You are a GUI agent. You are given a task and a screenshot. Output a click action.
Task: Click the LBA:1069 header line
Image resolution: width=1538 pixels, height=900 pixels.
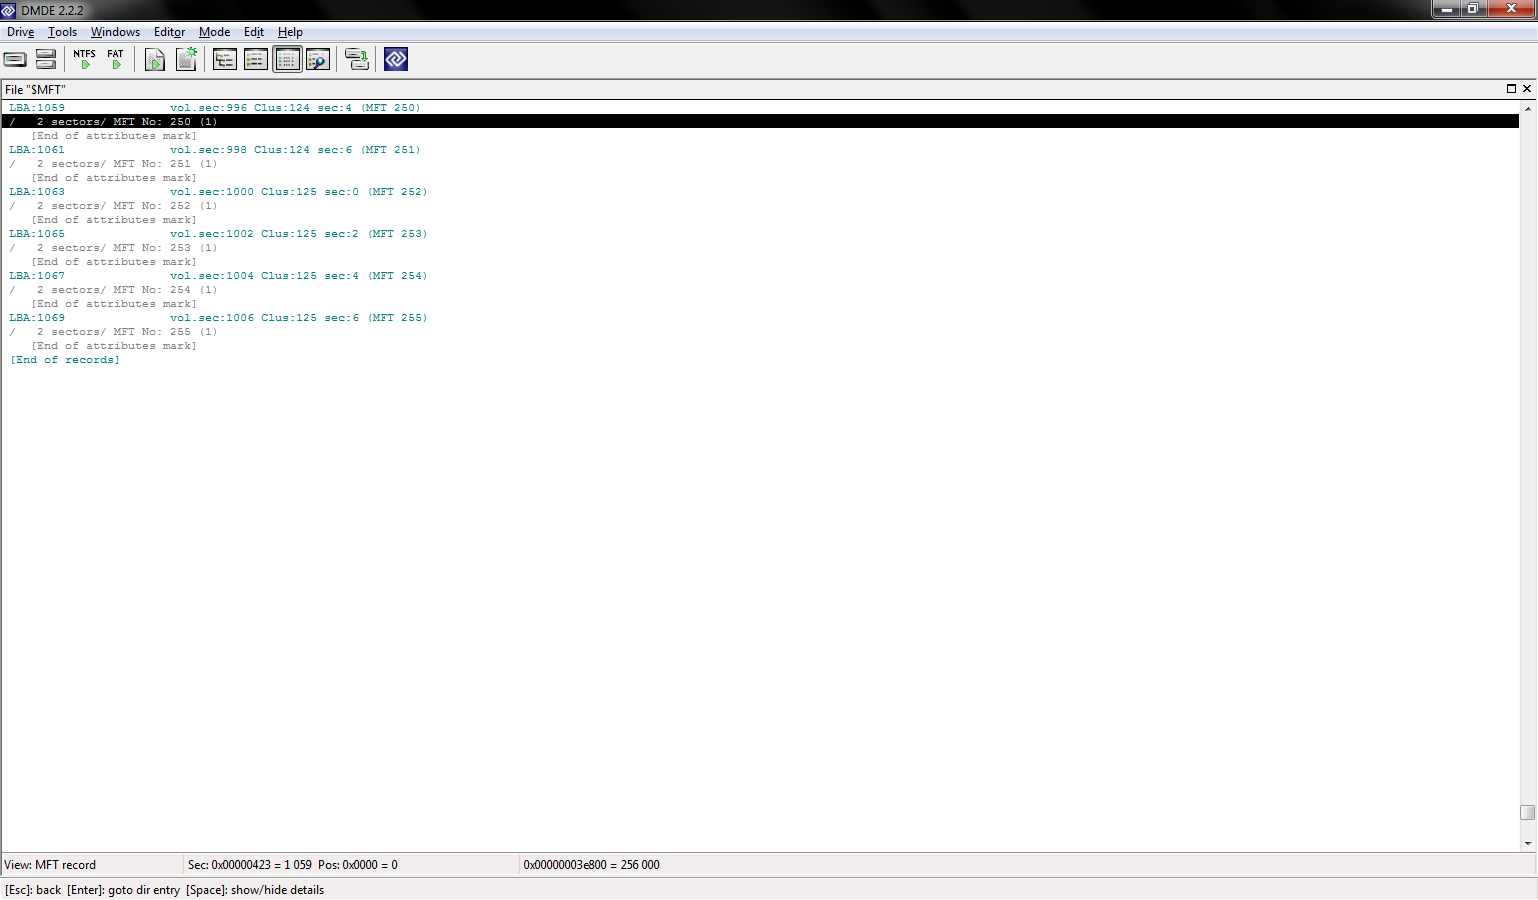point(218,318)
